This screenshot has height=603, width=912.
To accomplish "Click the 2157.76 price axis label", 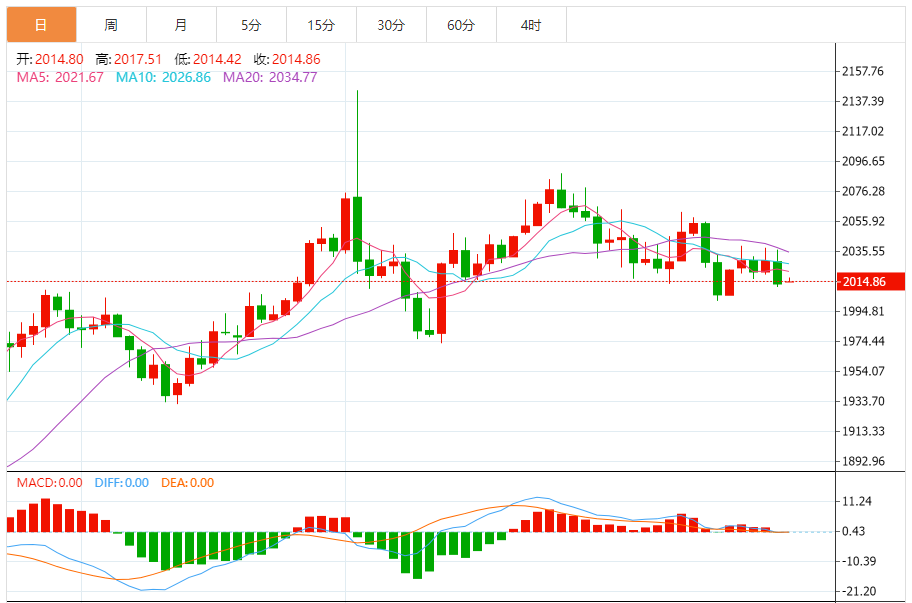I will click(x=863, y=72).
